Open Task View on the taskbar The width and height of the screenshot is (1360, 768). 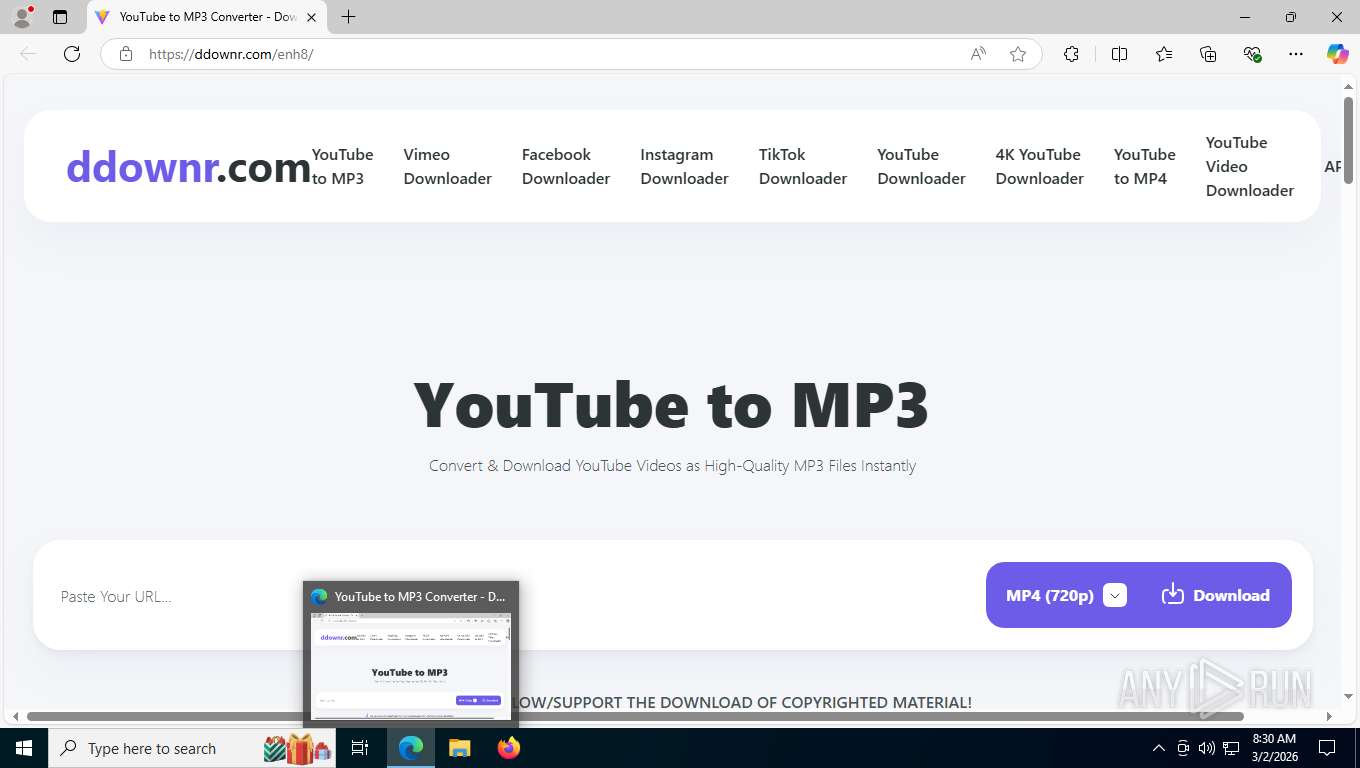[x=360, y=748]
